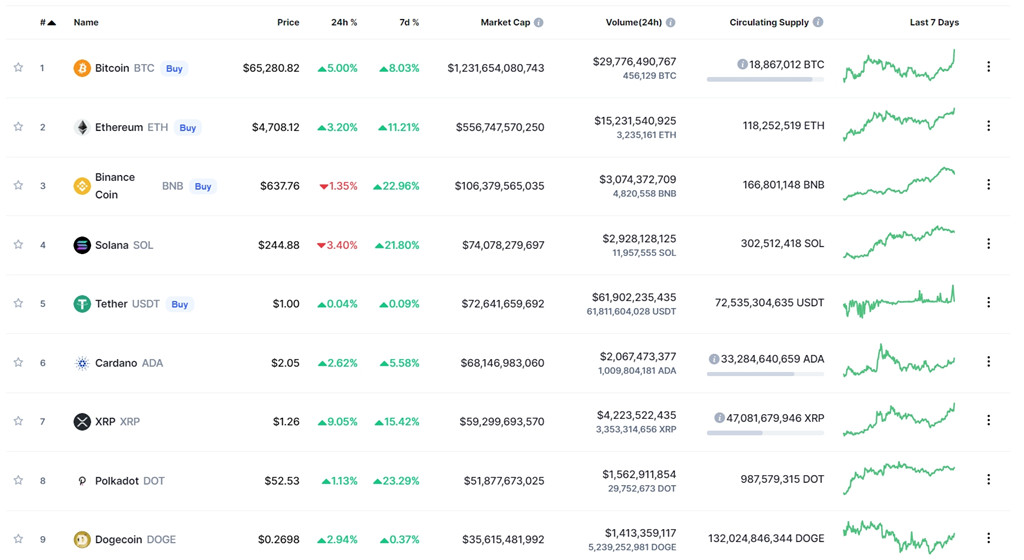Viewport: 1024px width, 560px height.
Task: Open Market Cap info tooltip icon
Action: (538, 22)
